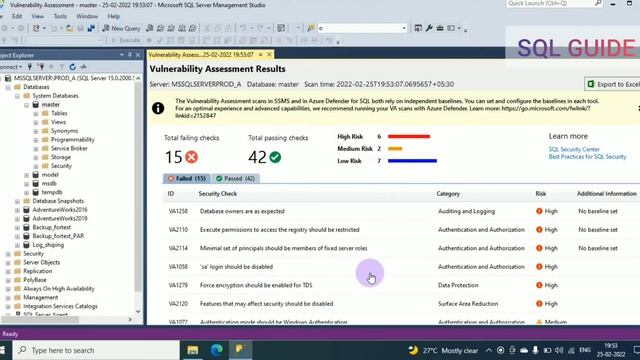
Task: Select the Failed (15) tab
Action: tap(187, 178)
